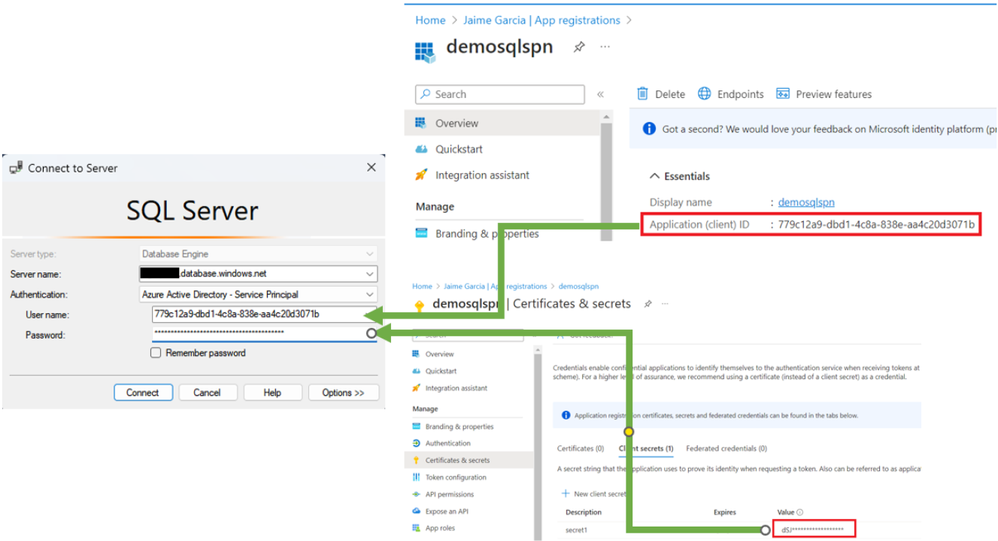The image size is (998, 541).
Task: Click the Preview features icon
Action: pos(783,94)
